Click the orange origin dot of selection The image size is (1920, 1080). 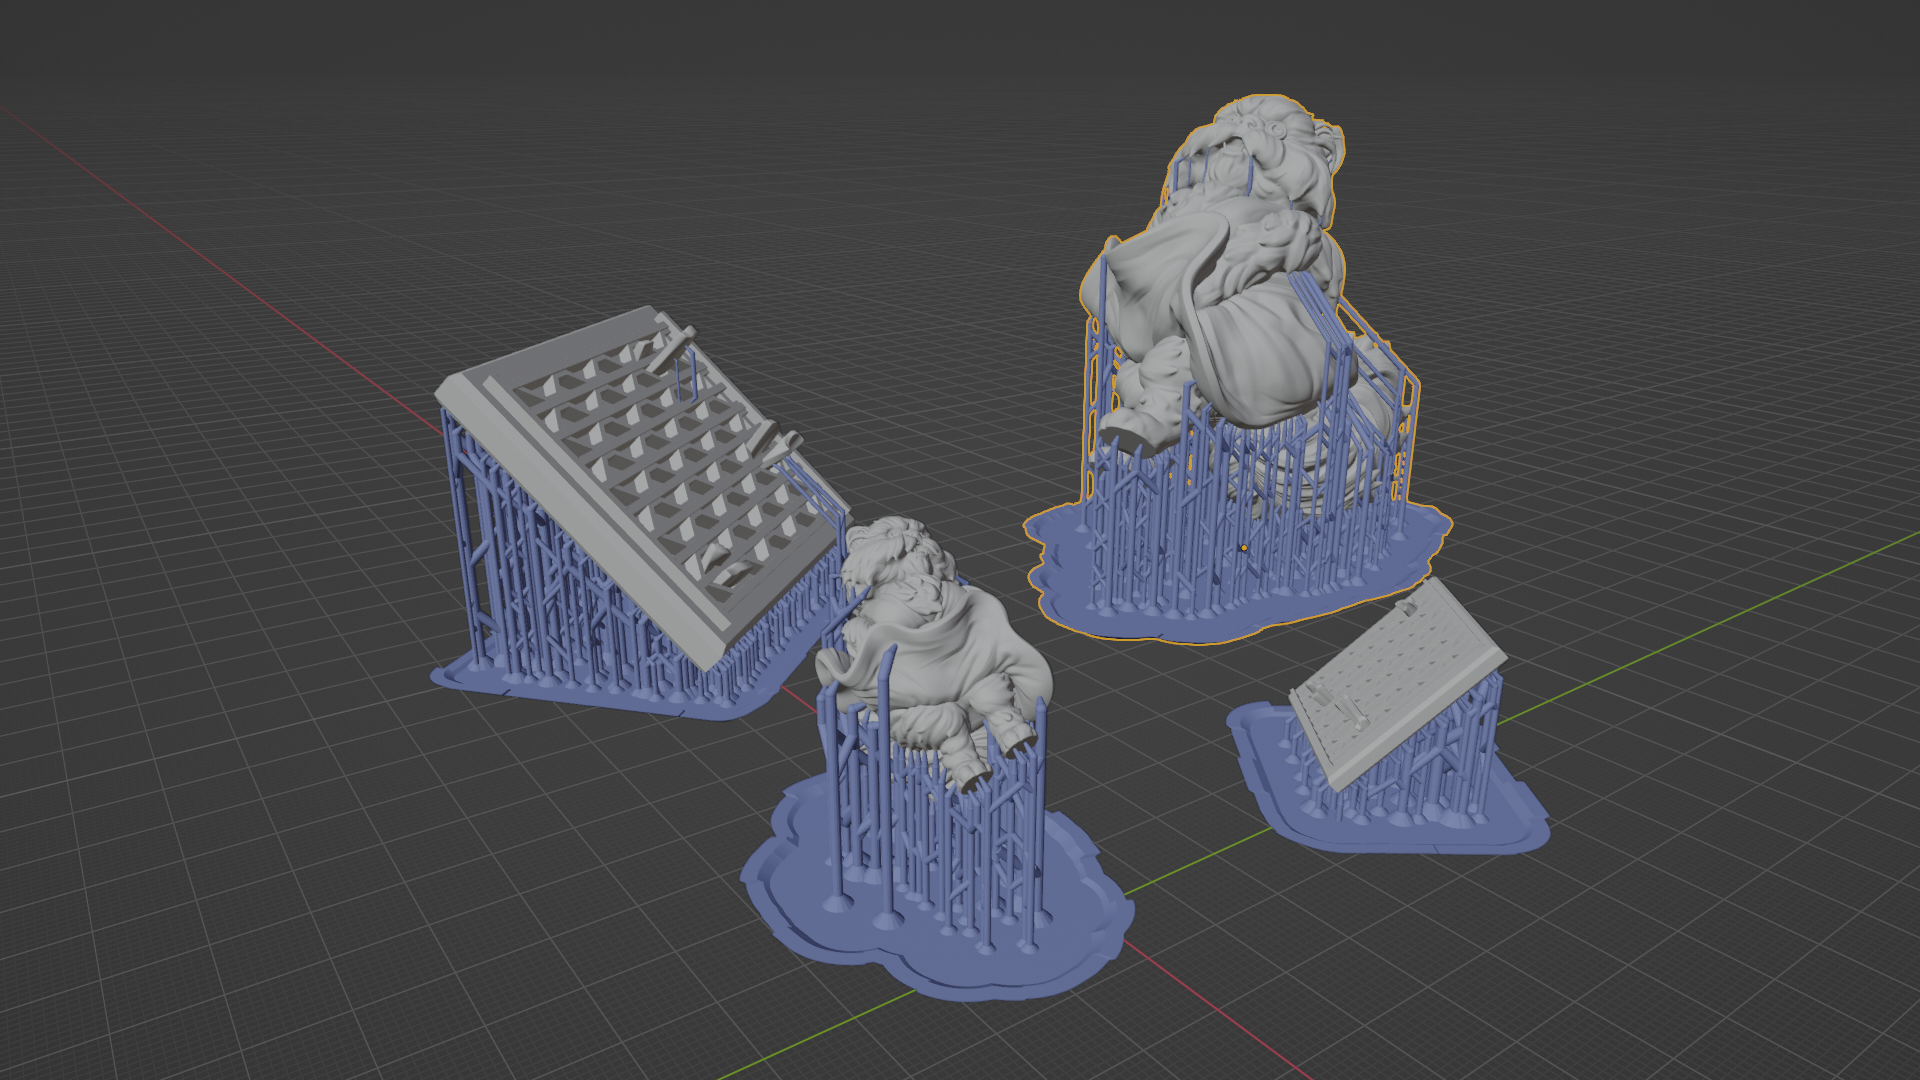(x=1244, y=548)
